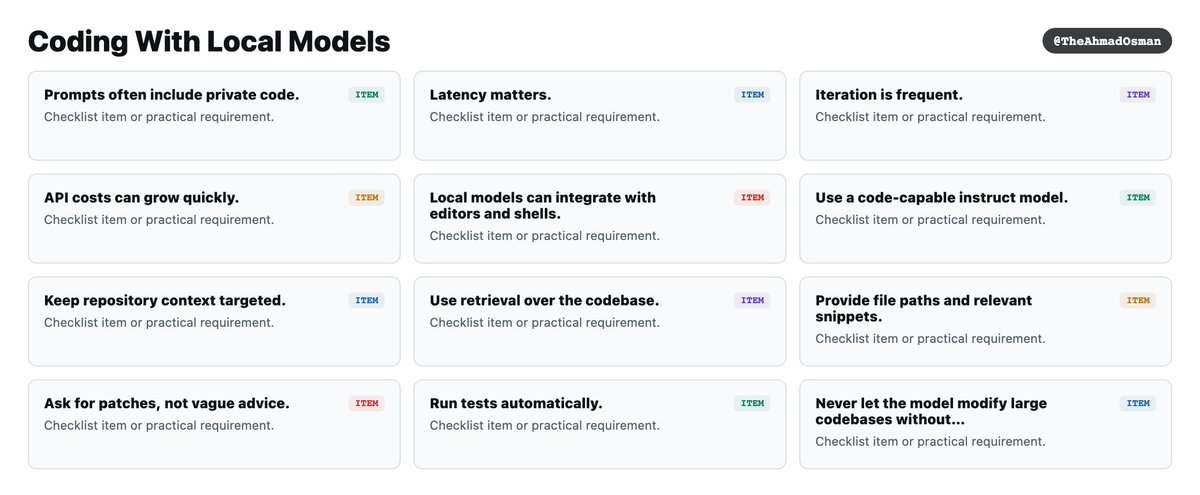Open the 'Latency matters' card title
This screenshot has height=495, width=1200.
(490, 95)
